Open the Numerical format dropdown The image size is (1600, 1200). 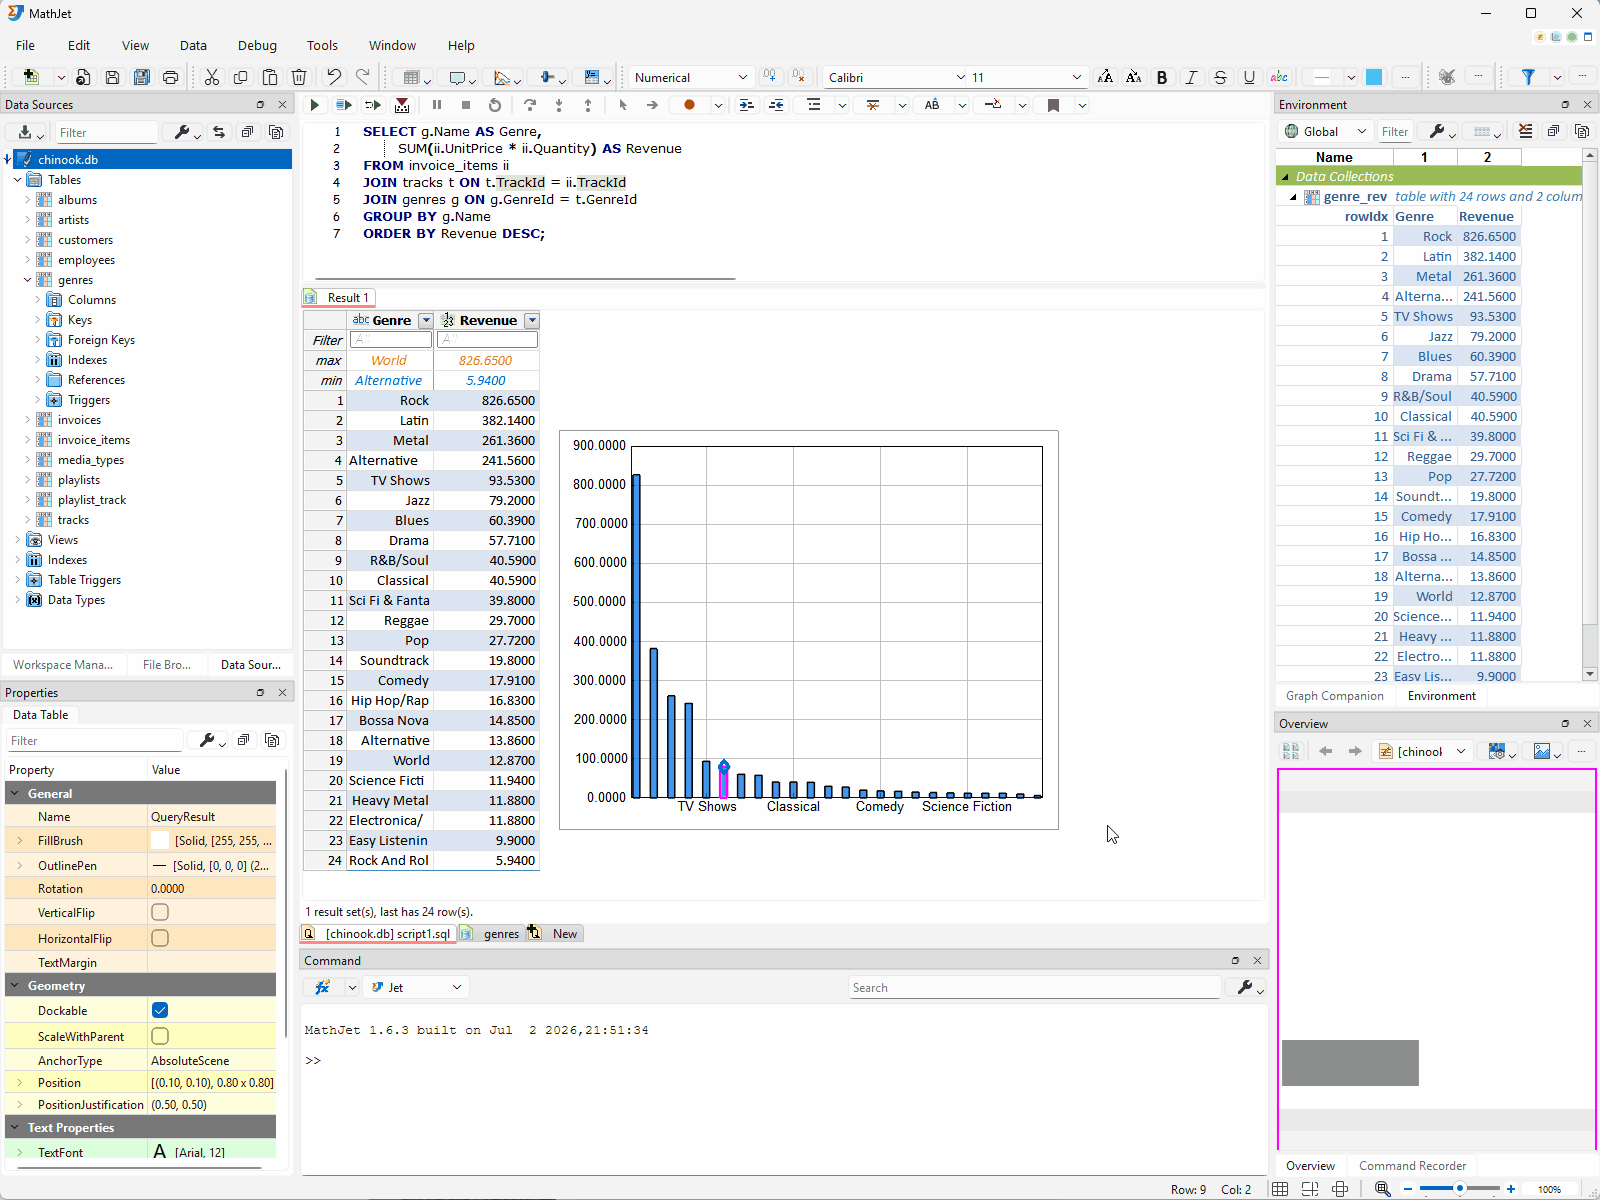pos(691,77)
